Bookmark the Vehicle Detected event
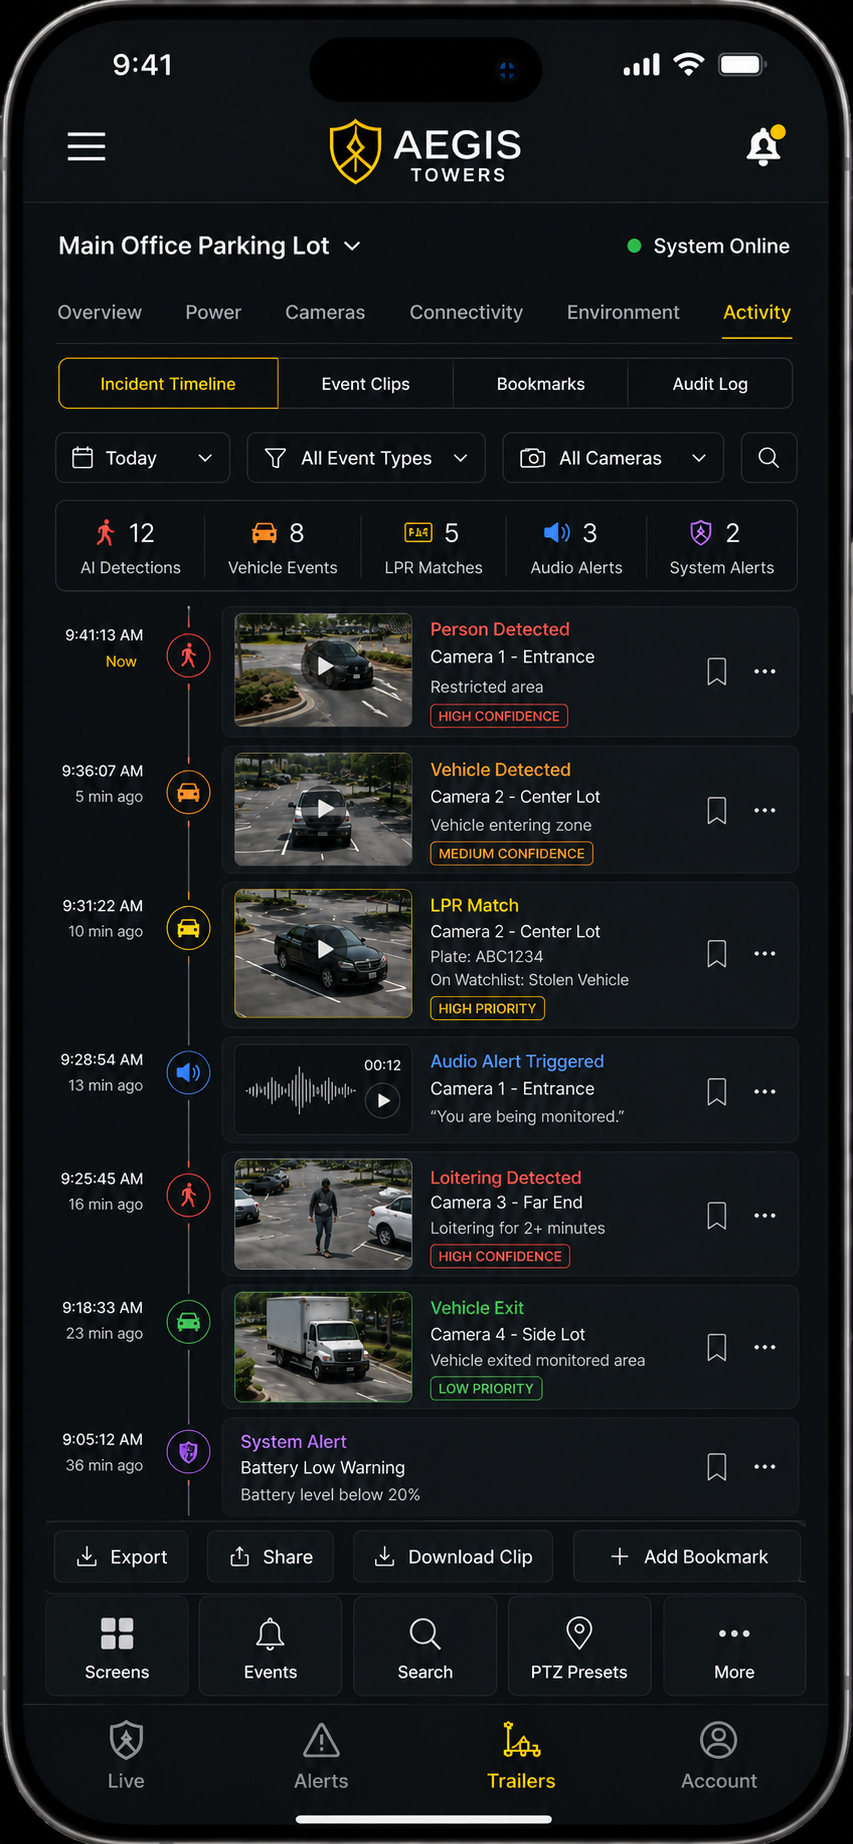853x1844 pixels. (x=716, y=810)
